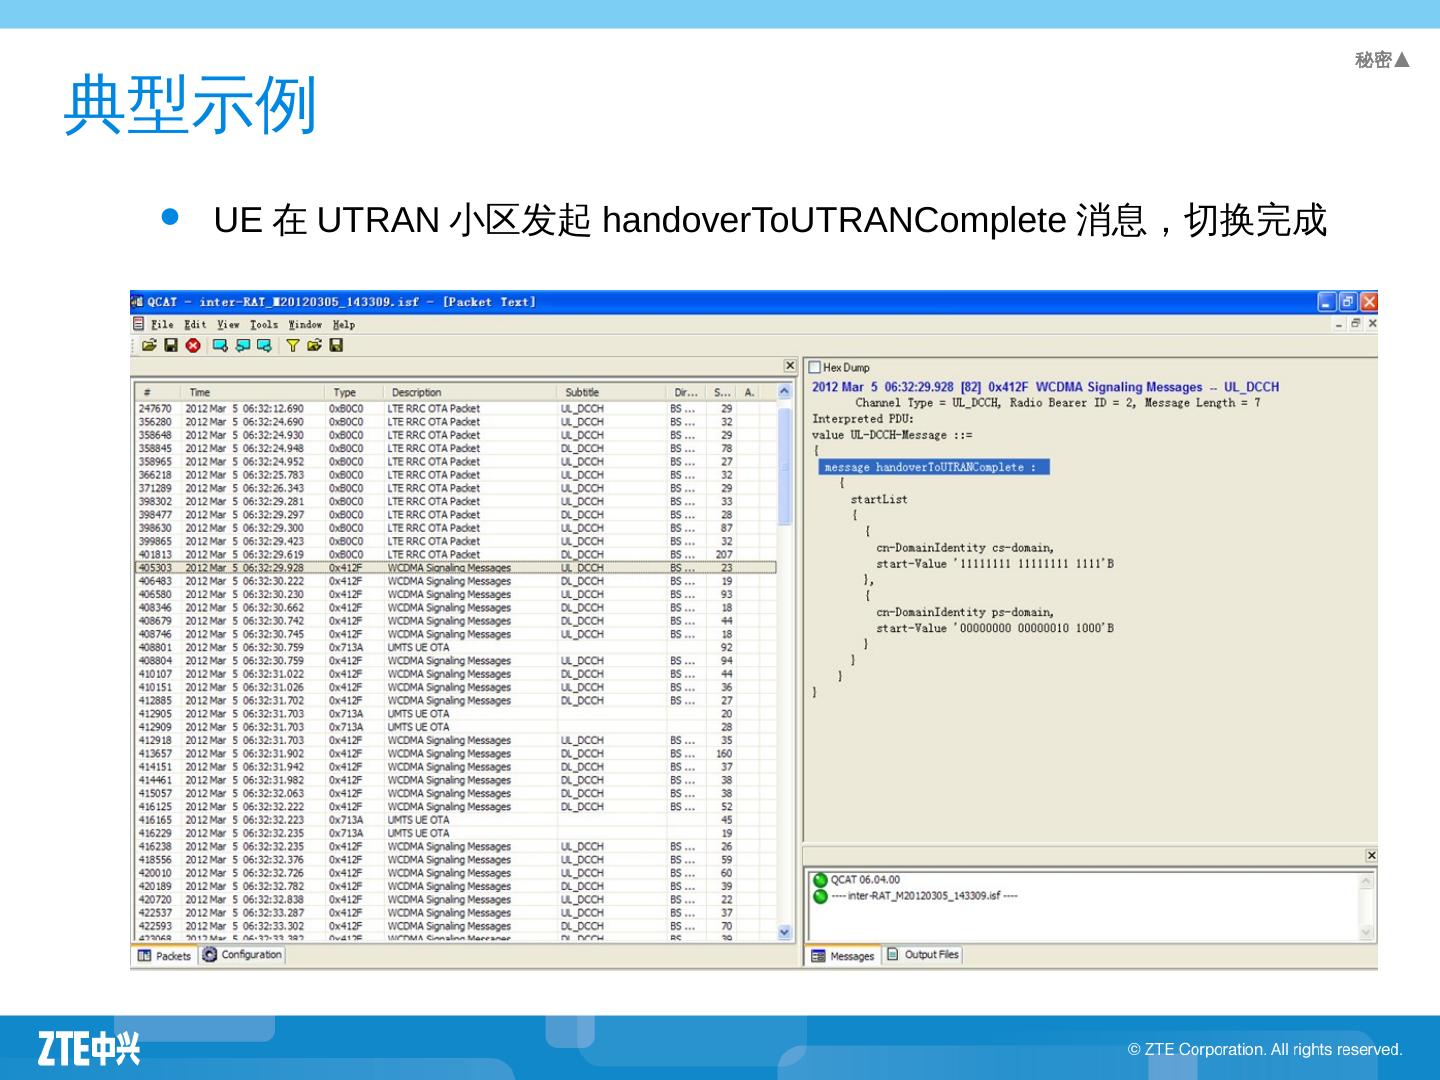Image resolution: width=1440 pixels, height=1080 pixels.
Task: Click the disk icon right of the funnel
Action: click(x=336, y=345)
